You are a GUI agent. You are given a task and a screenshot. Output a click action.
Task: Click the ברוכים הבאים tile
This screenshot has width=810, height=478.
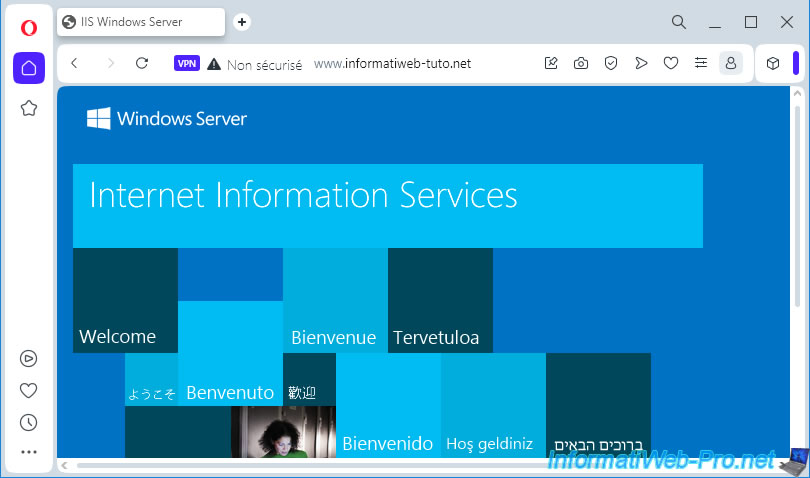(598, 405)
